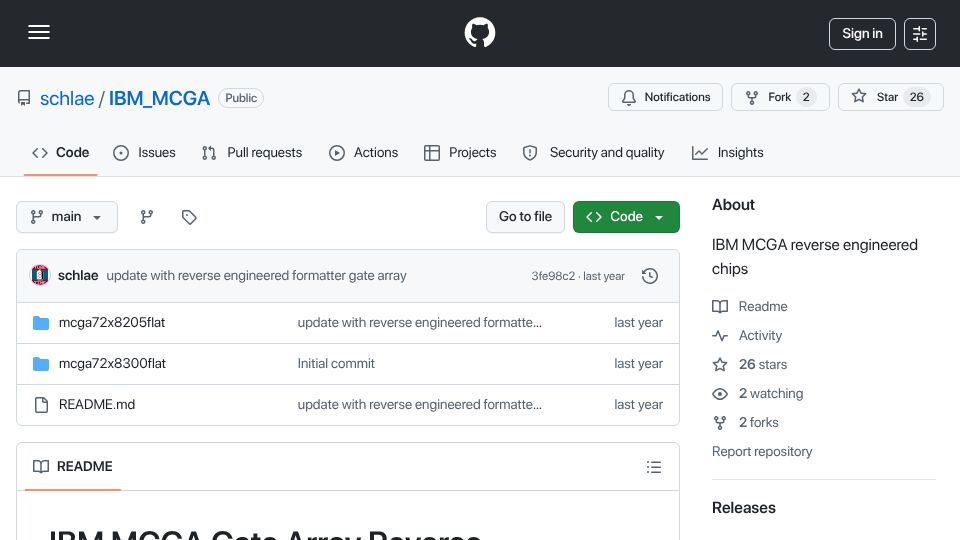Viewport: 960px width, 540px height.
Task: Open the schlae owner profile link
Action: click(67, 98)
